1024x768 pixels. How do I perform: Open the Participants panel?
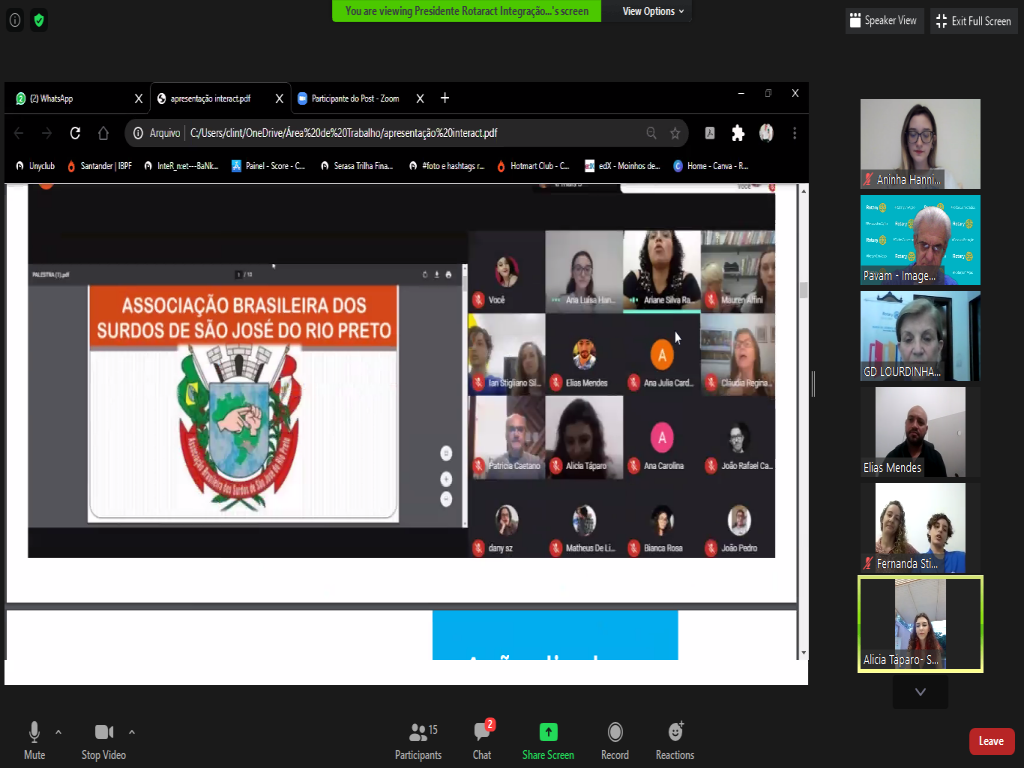tap(418, 739)
